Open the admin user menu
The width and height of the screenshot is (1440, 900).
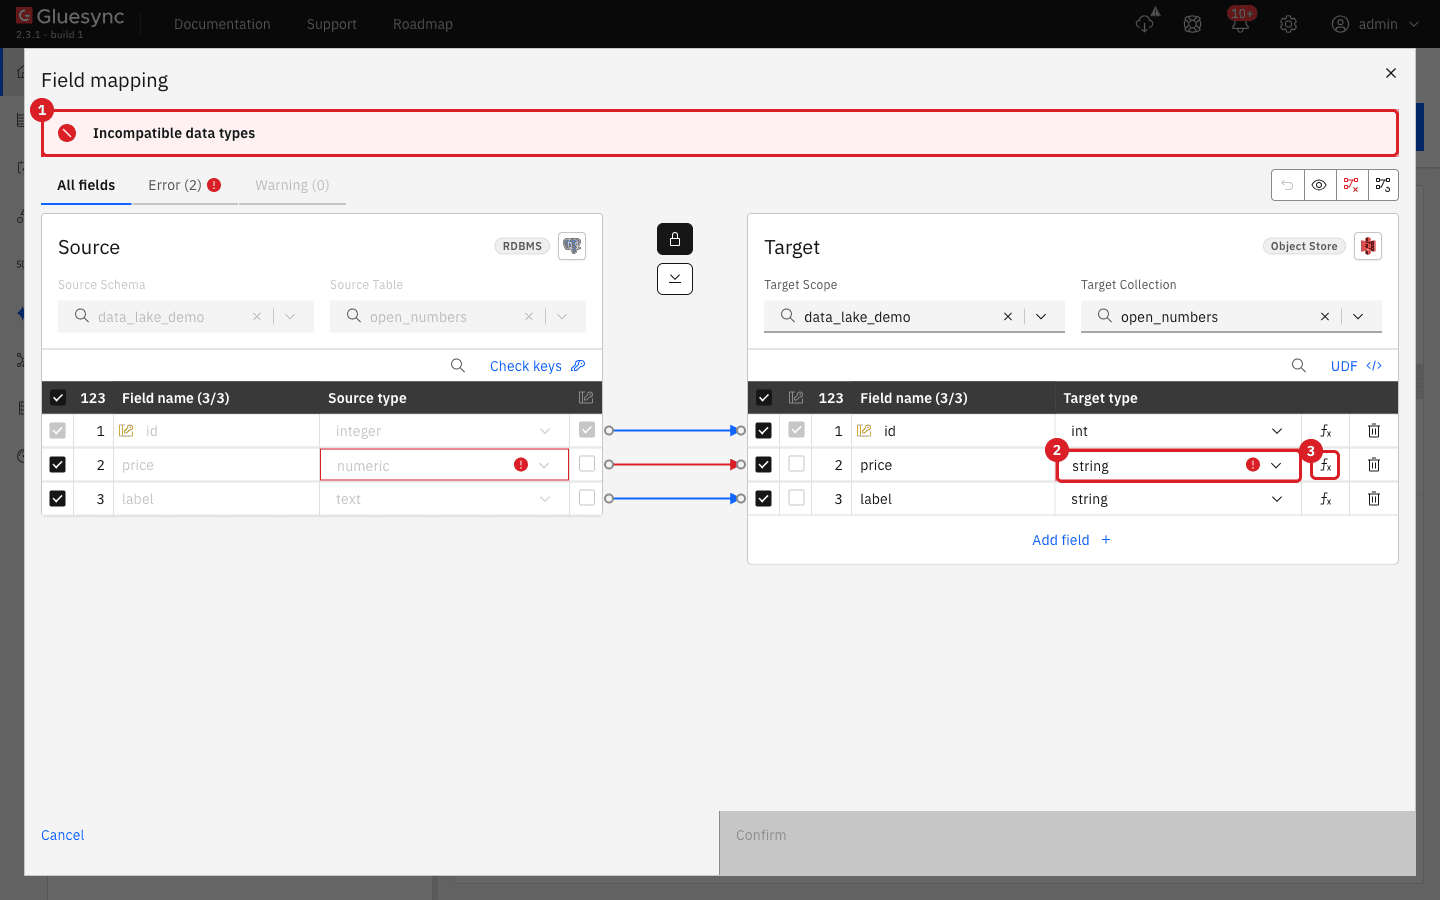tap(1376, 24)
